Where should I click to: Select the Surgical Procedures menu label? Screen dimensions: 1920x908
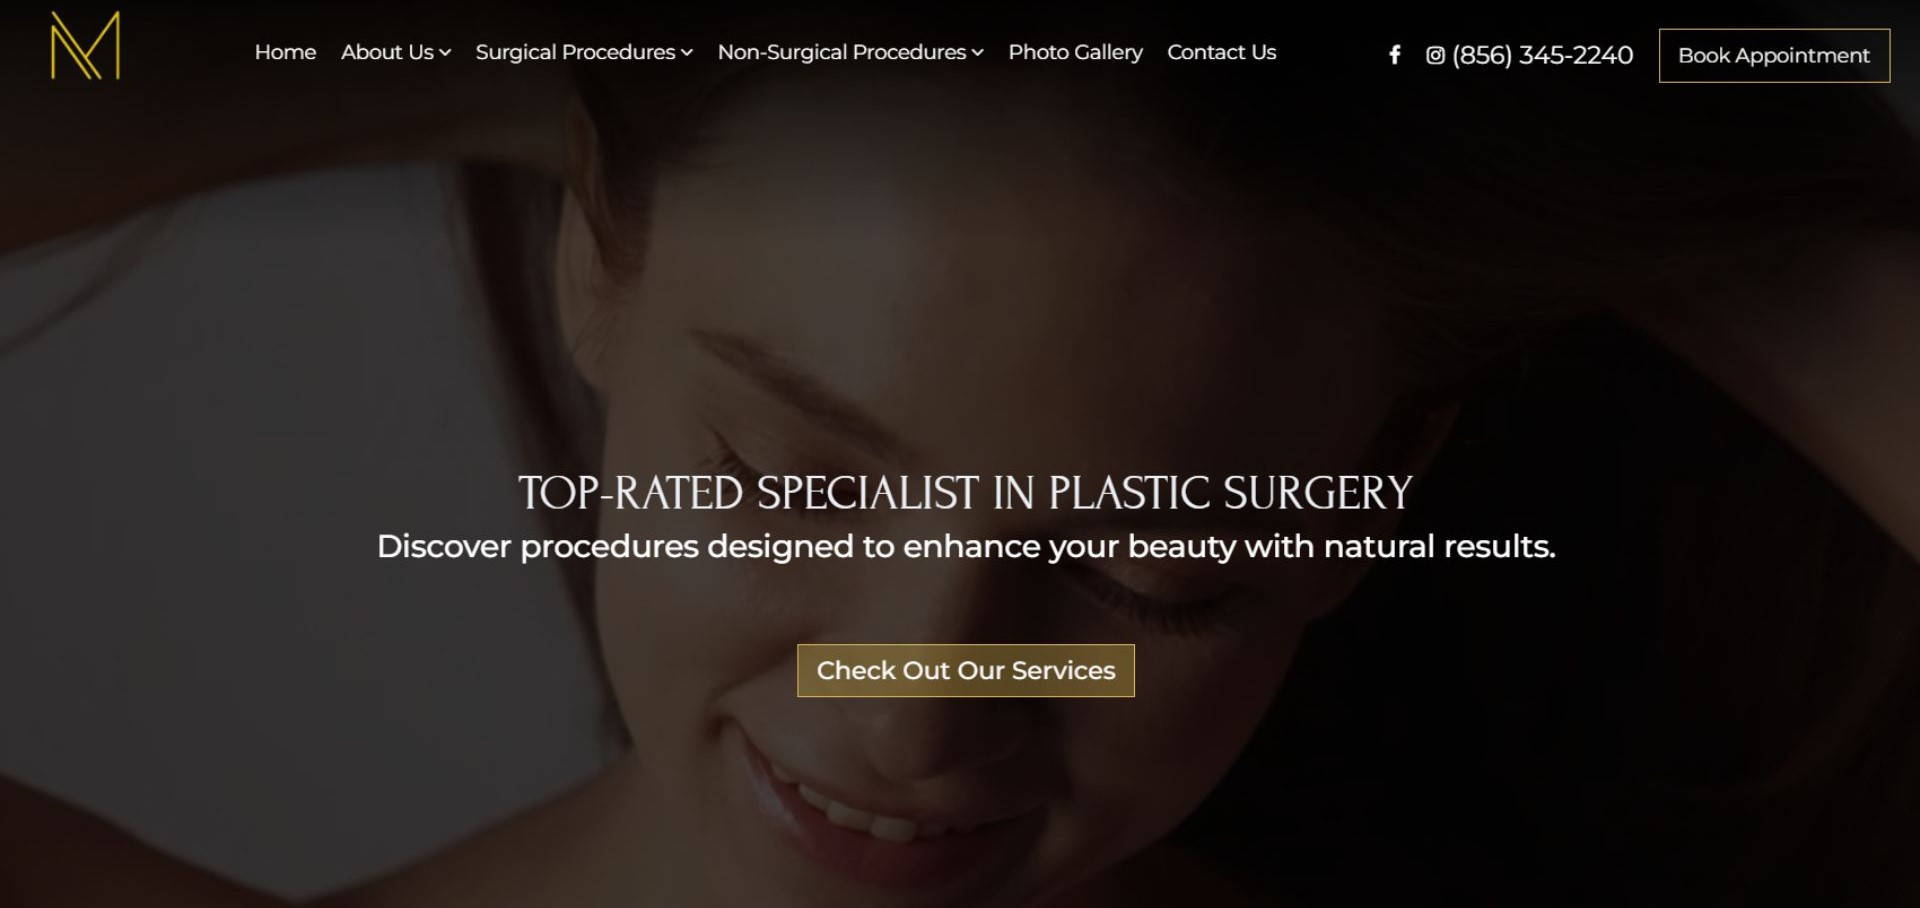(x=575, y=52)
